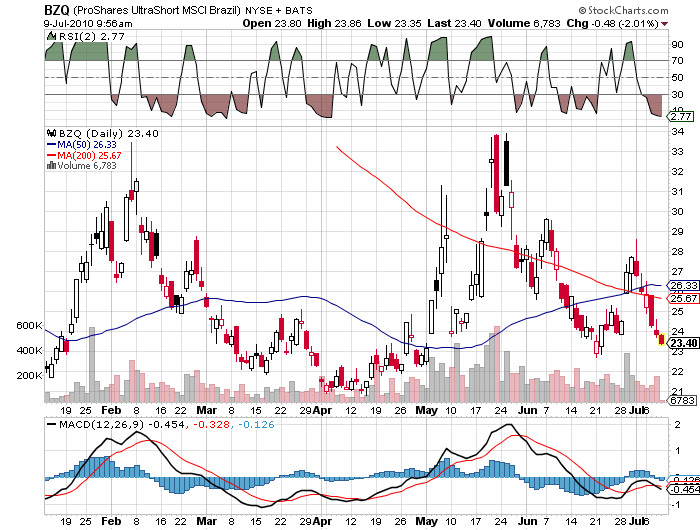Click the Mar label on price chart axis
The width and height of the screenshot is (700, 530).
207,410
